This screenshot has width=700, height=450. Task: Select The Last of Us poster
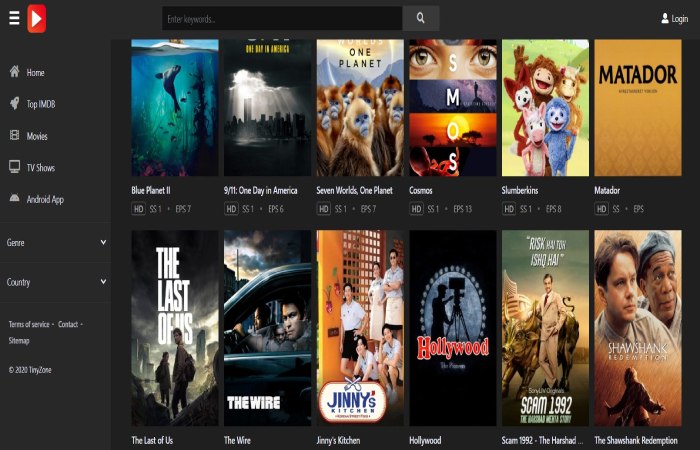(x=175, y=328)
